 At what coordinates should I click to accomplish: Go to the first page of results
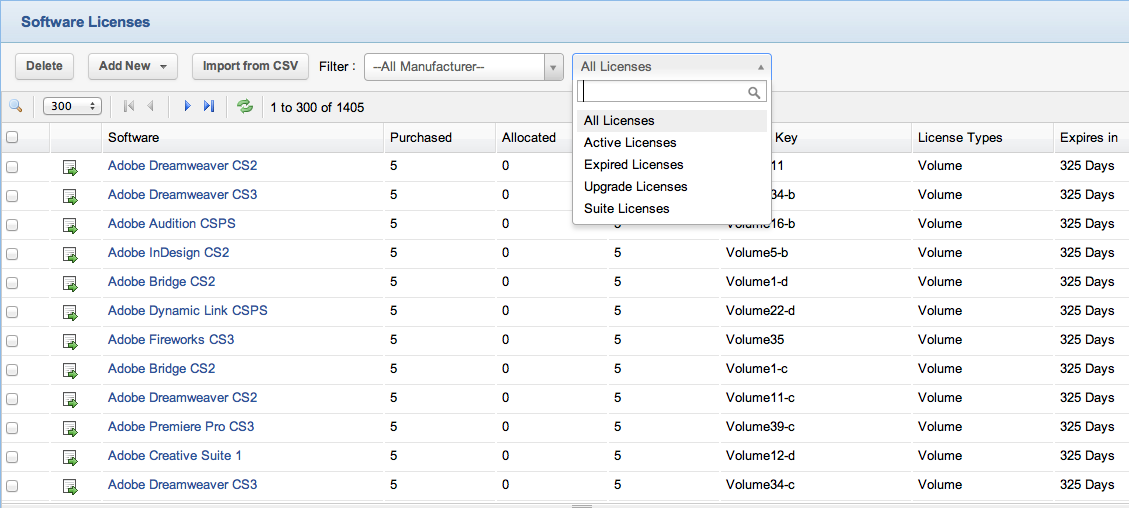click(129, 106)
